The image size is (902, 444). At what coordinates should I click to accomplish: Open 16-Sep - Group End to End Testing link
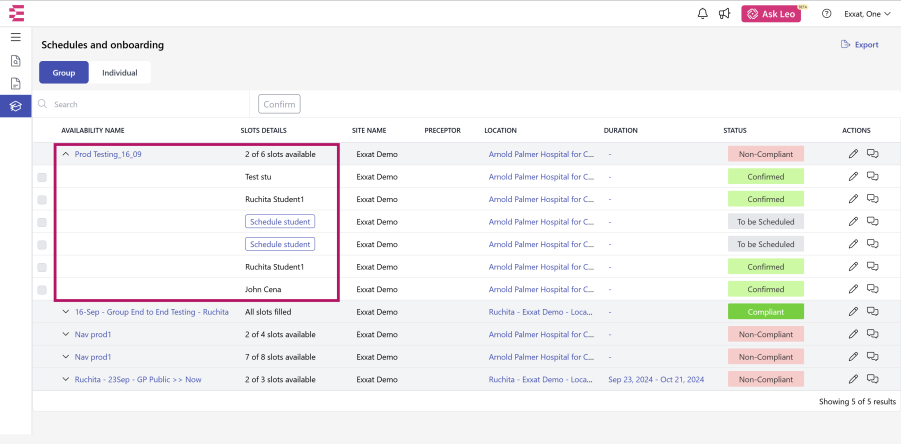tap(152, 312)
